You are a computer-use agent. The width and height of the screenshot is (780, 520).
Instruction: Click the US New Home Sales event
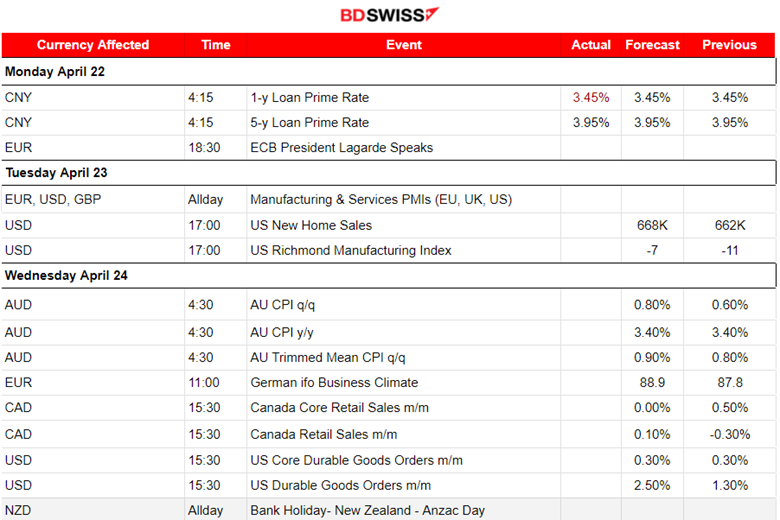pos(310,225)
